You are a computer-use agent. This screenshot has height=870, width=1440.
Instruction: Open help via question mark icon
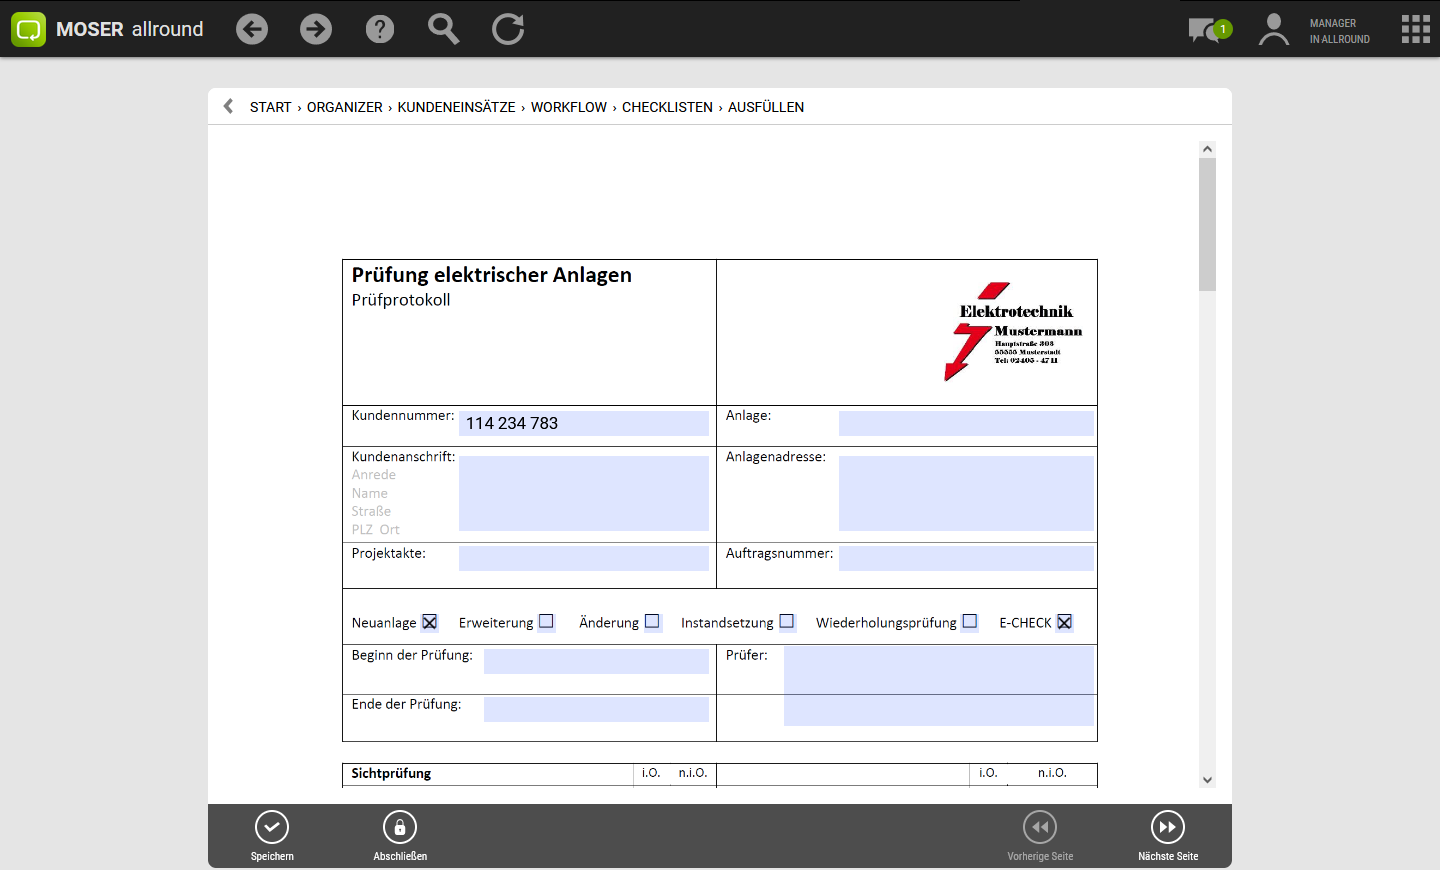click(x=380, y=29)
